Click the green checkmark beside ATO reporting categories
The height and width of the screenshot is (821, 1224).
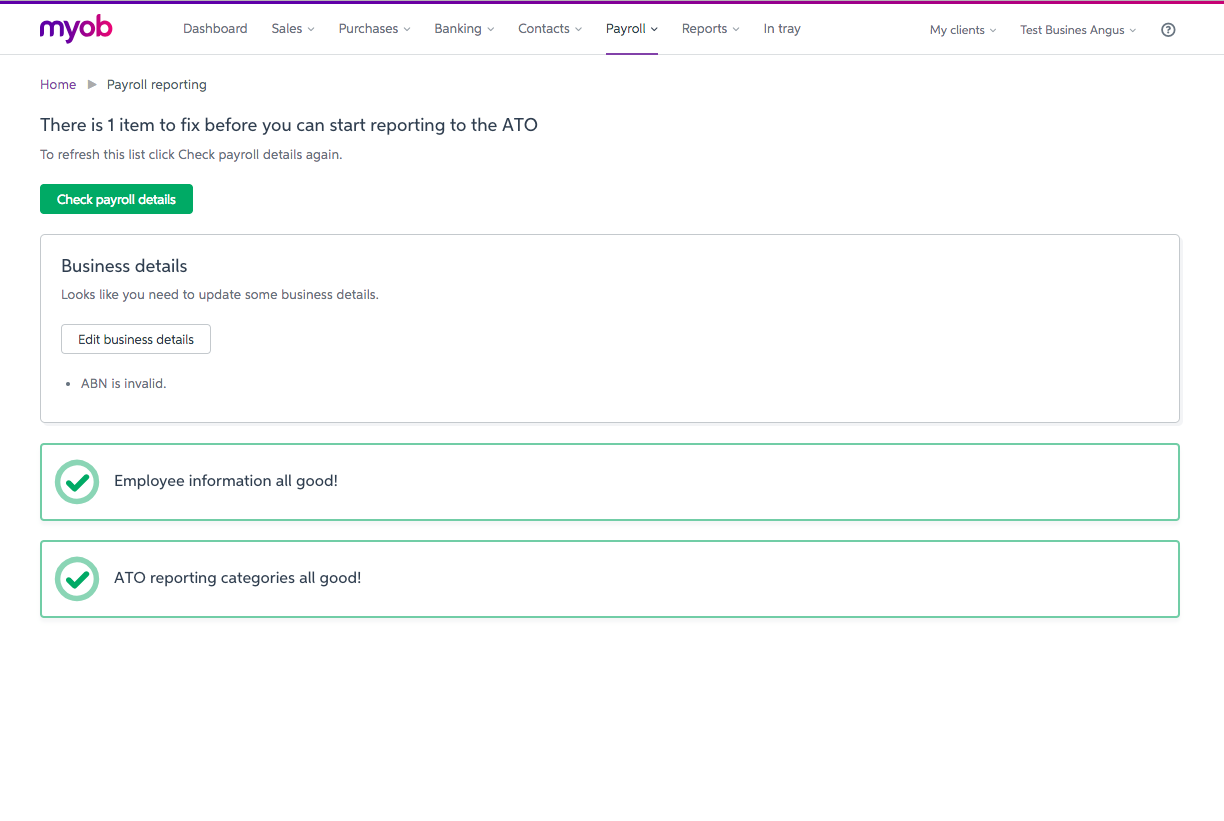(x=77, y=579)
